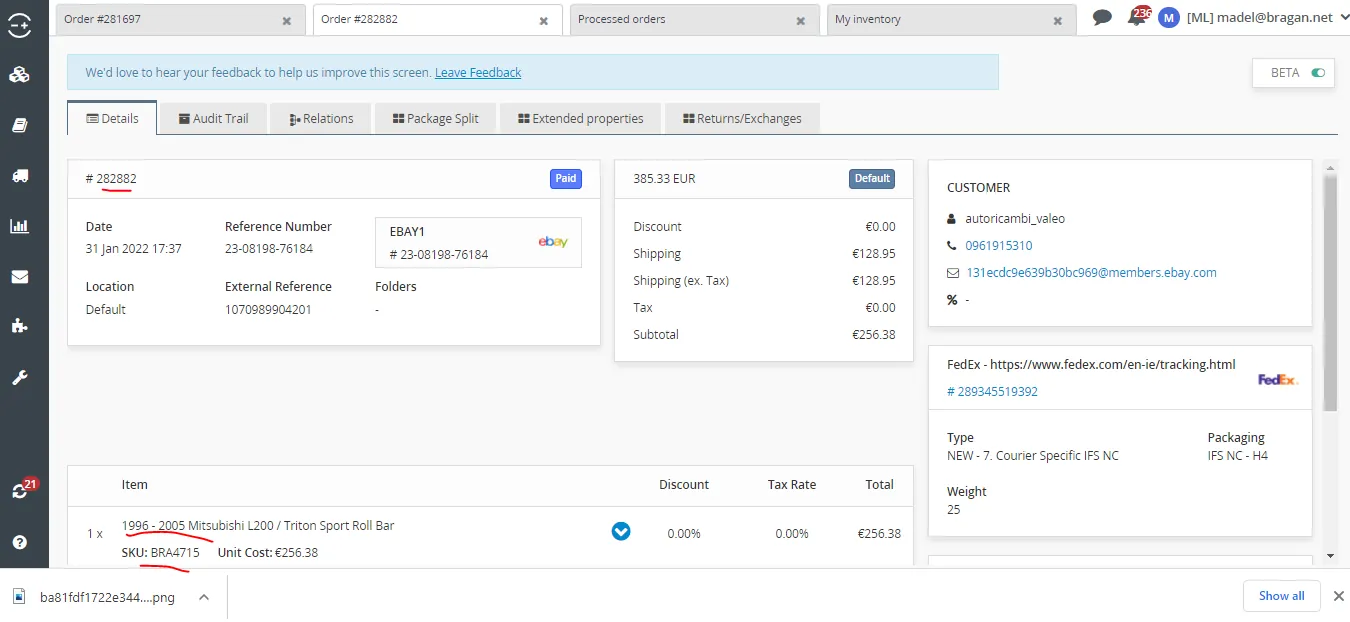Open the reports bar chart sidebar icon
Viewport: 1350px width, 622px height.
pyautogui.click(x=19, y=226)
